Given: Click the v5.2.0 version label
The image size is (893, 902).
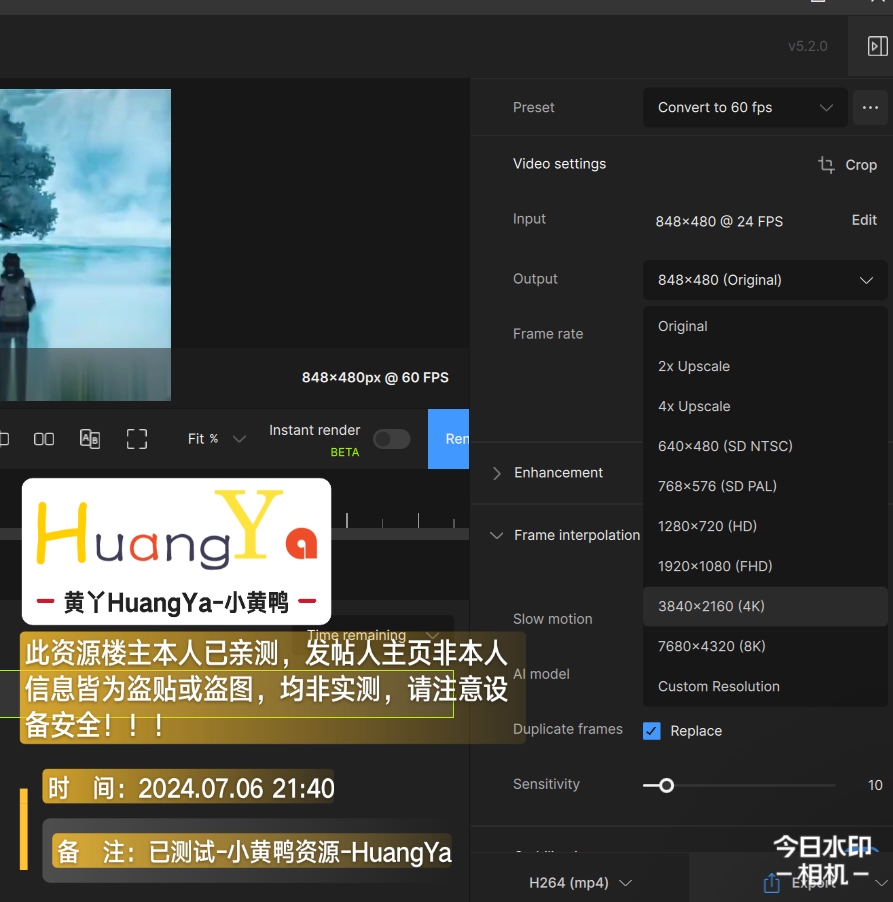Looking at the screenshot, I should click(x=807, y=46).
